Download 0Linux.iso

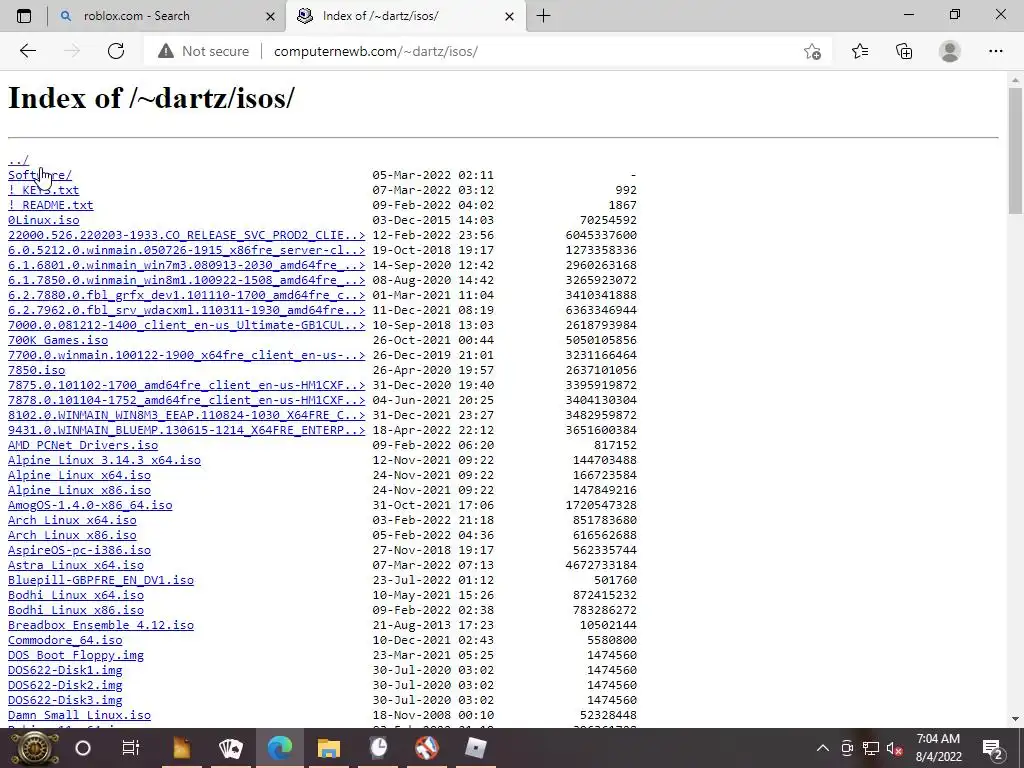point(43,220)
